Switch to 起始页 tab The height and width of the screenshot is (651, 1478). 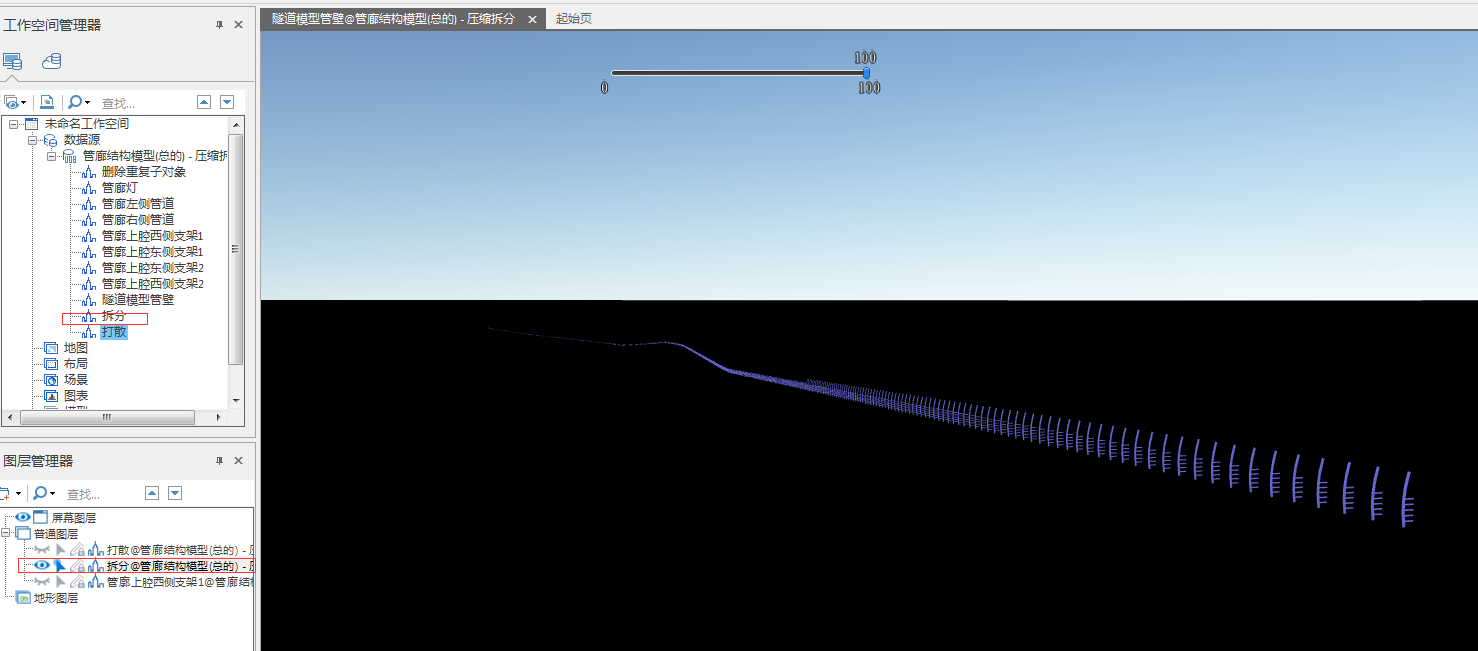[574, 18]
